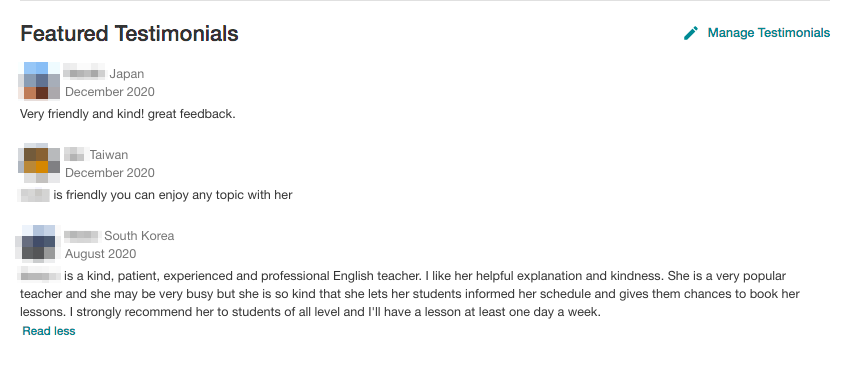Click the Taiwan country label

click(x=109, y=155)
